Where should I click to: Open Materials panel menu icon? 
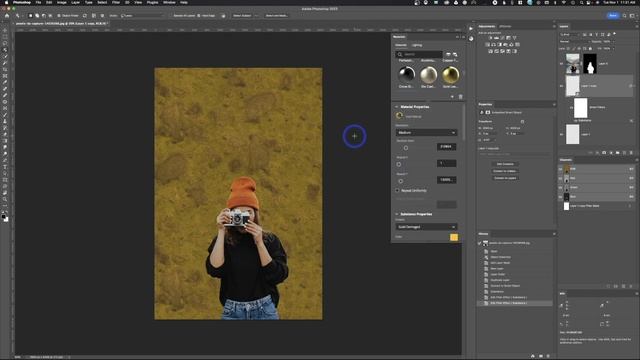tap(463, 37)
